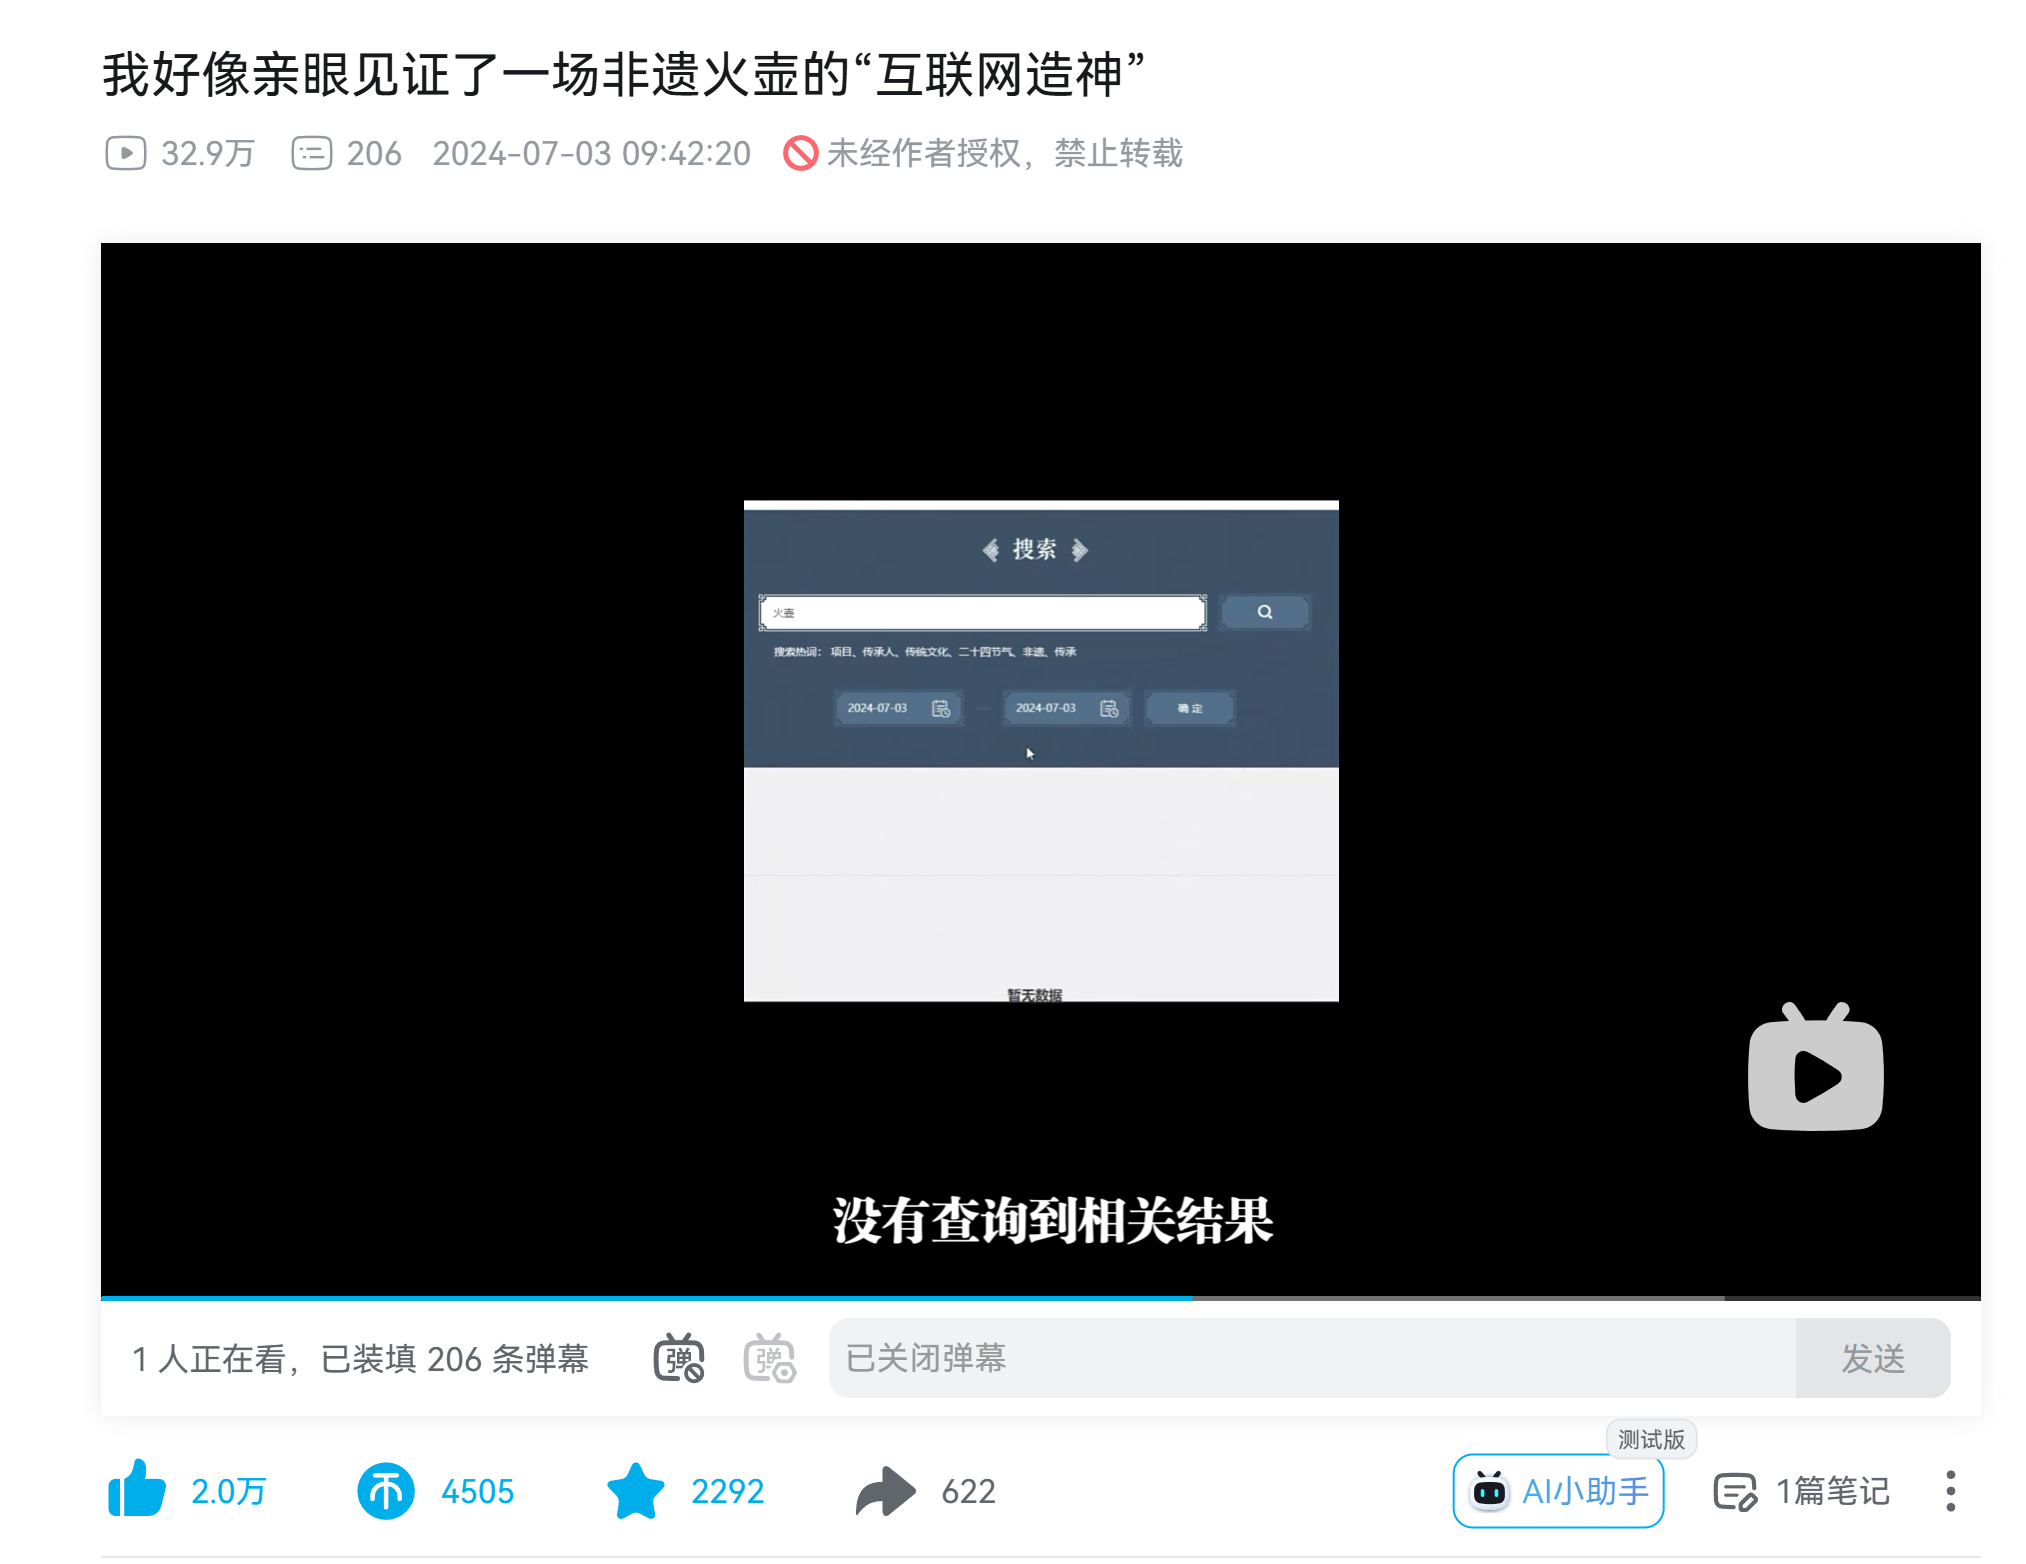Image resolution: width=2026 pixels, height=1564 pixels.
Task: Click the video progress bar
Action: [1040, 1298]
